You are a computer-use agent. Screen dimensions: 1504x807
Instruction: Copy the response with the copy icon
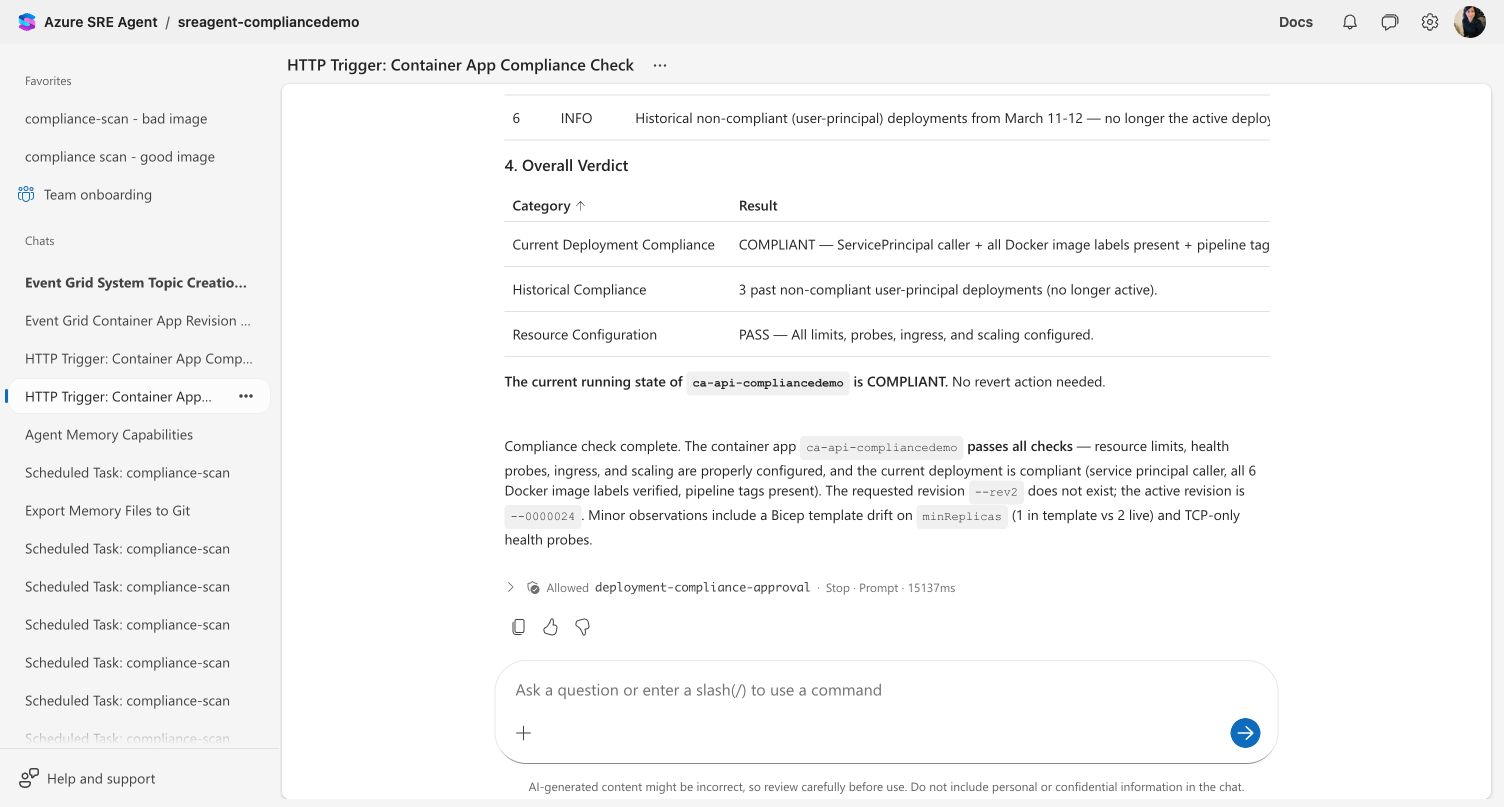(x=518, y=627)
